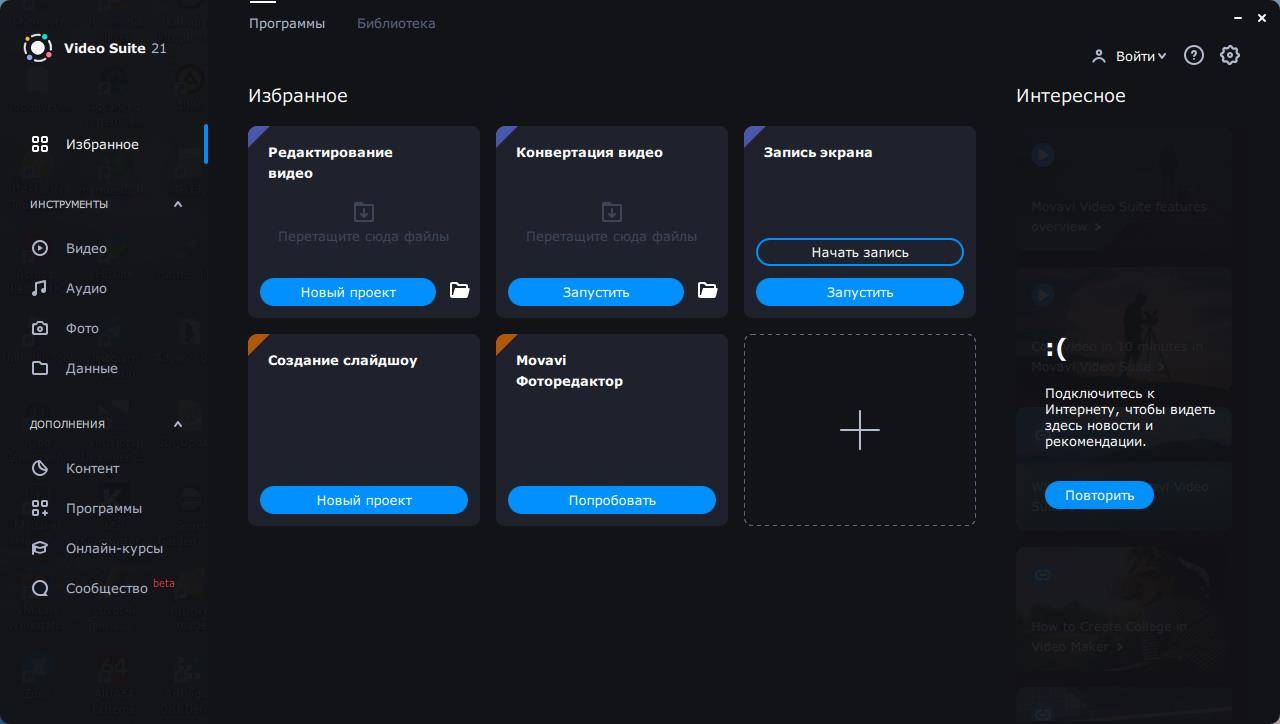Click the Повторить retry button
The width and height of the screenshot is (1280, 724).
[x=1099, y=495]
